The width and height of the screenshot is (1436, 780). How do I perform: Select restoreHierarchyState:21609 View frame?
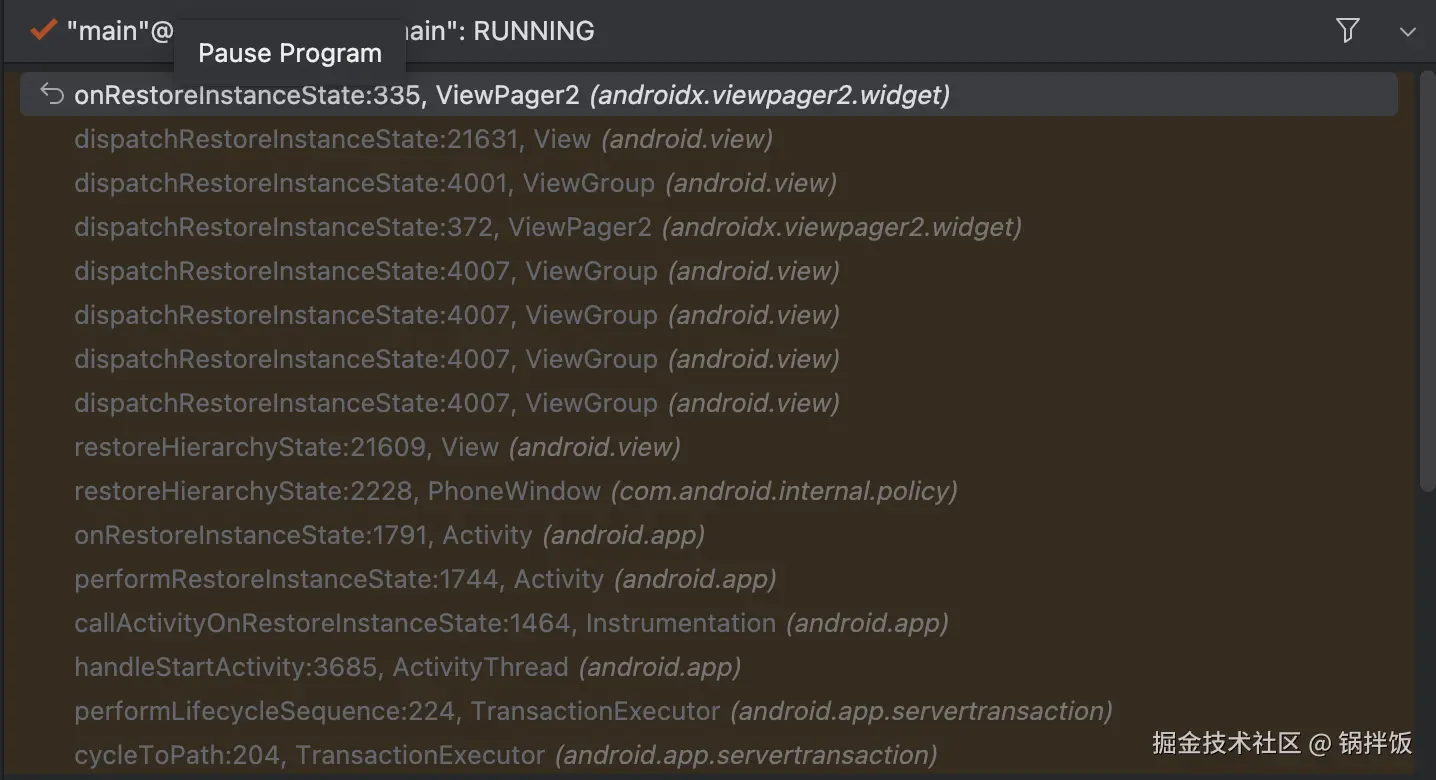[377, 447]
